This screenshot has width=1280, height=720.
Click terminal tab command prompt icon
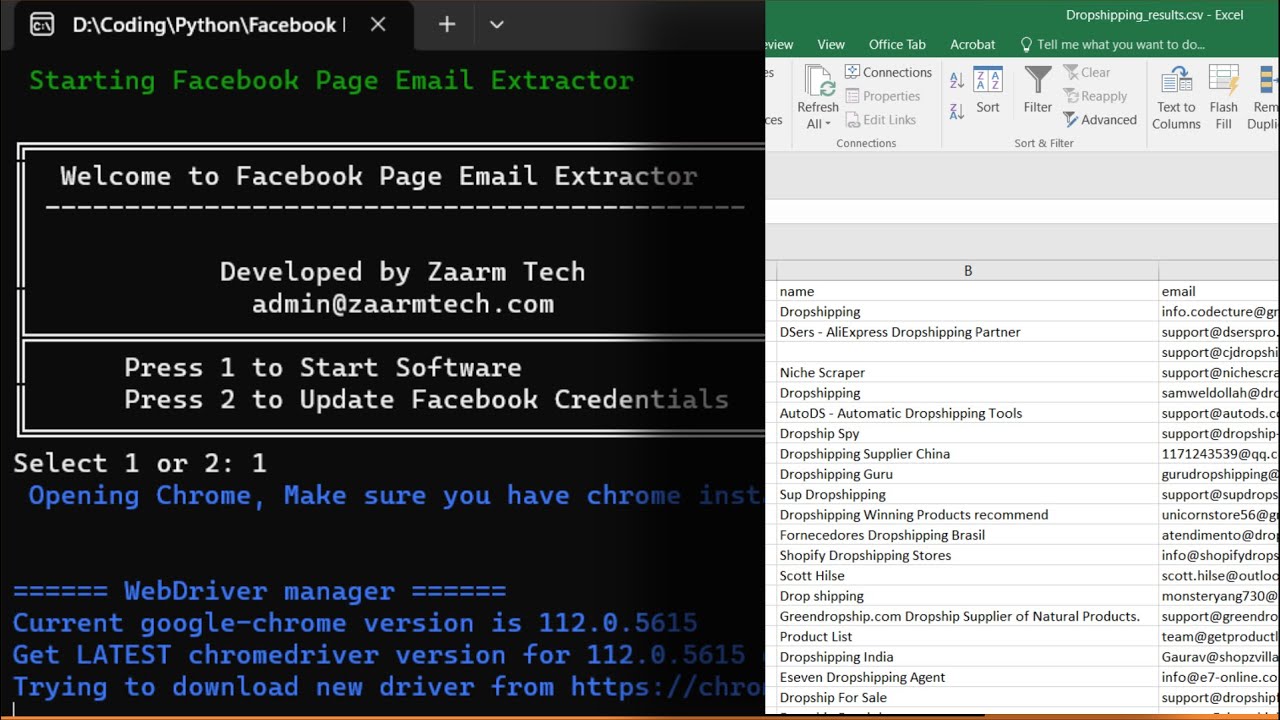click(42, 25)
